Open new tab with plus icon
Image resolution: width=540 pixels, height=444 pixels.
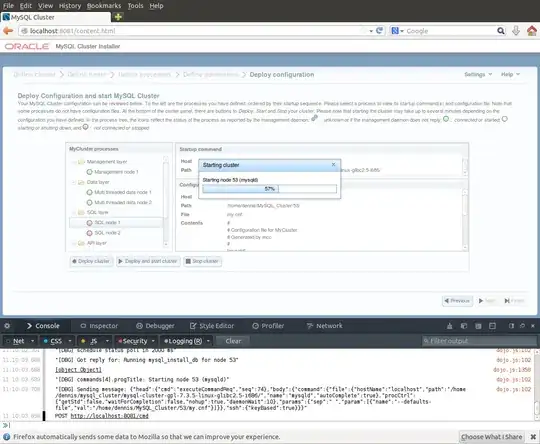[x=118, y=17]
